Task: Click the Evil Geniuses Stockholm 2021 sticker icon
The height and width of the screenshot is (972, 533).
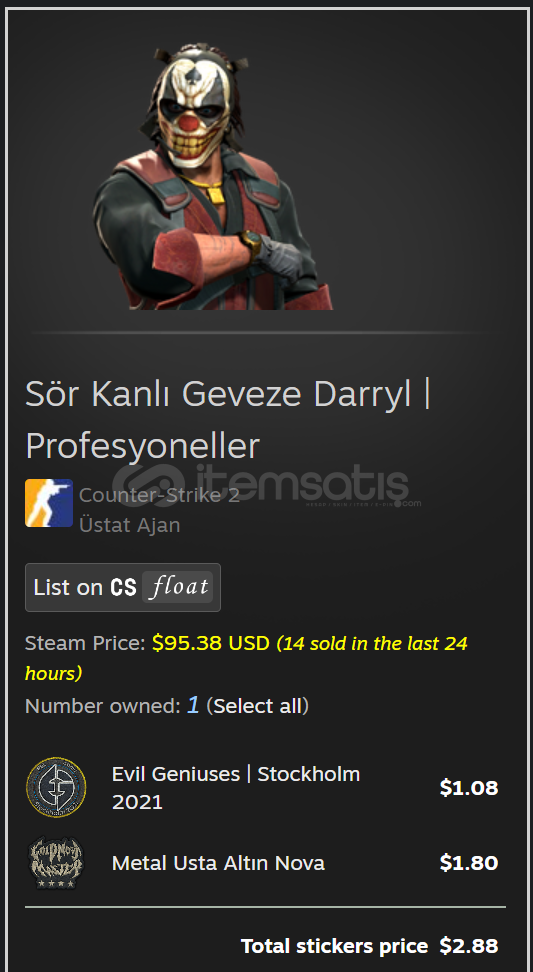Action: pos(56,787)
